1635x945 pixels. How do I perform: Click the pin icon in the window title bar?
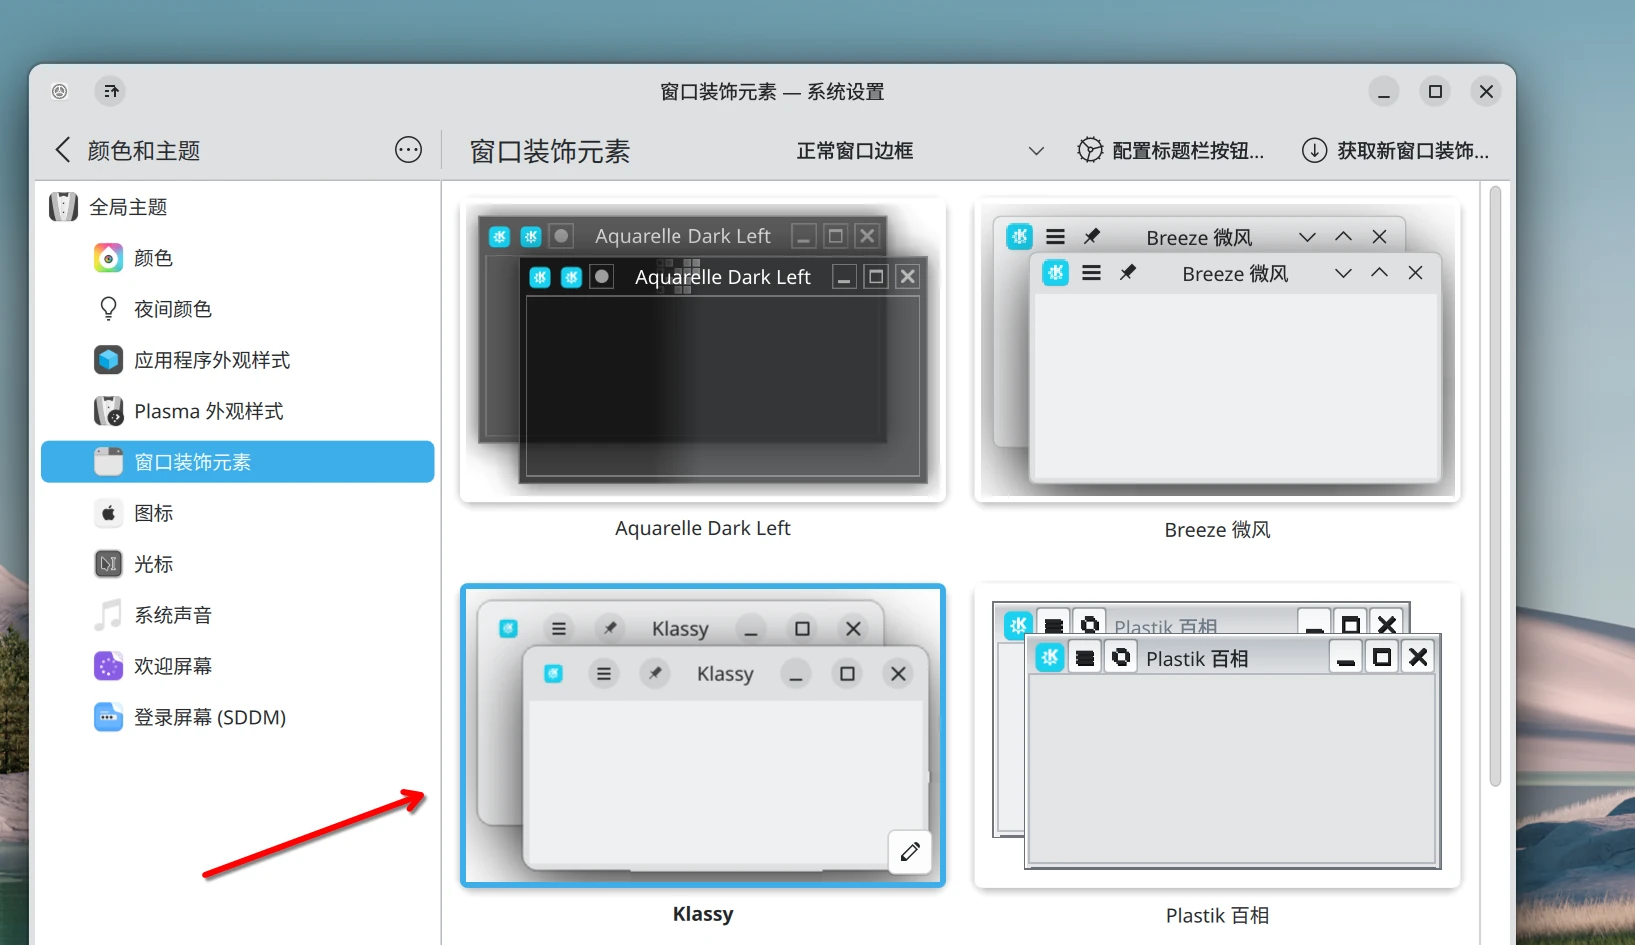111,92
